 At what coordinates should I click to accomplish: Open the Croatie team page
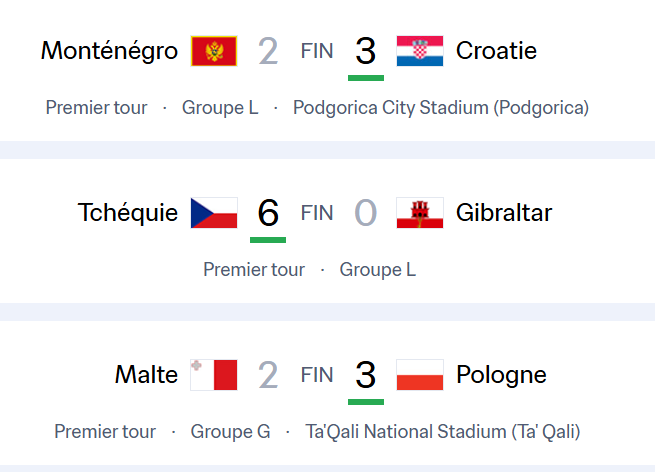pyautogui.click(x=496, y=50)
